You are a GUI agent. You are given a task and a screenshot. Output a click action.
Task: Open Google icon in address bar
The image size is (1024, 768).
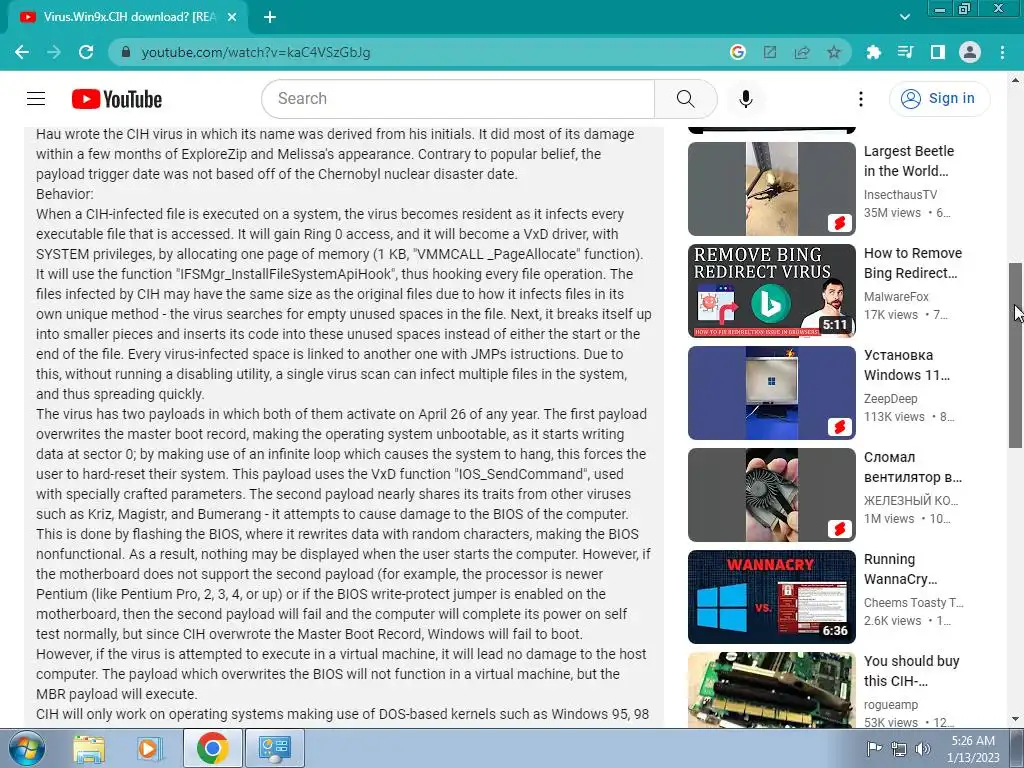click(737, 52)
